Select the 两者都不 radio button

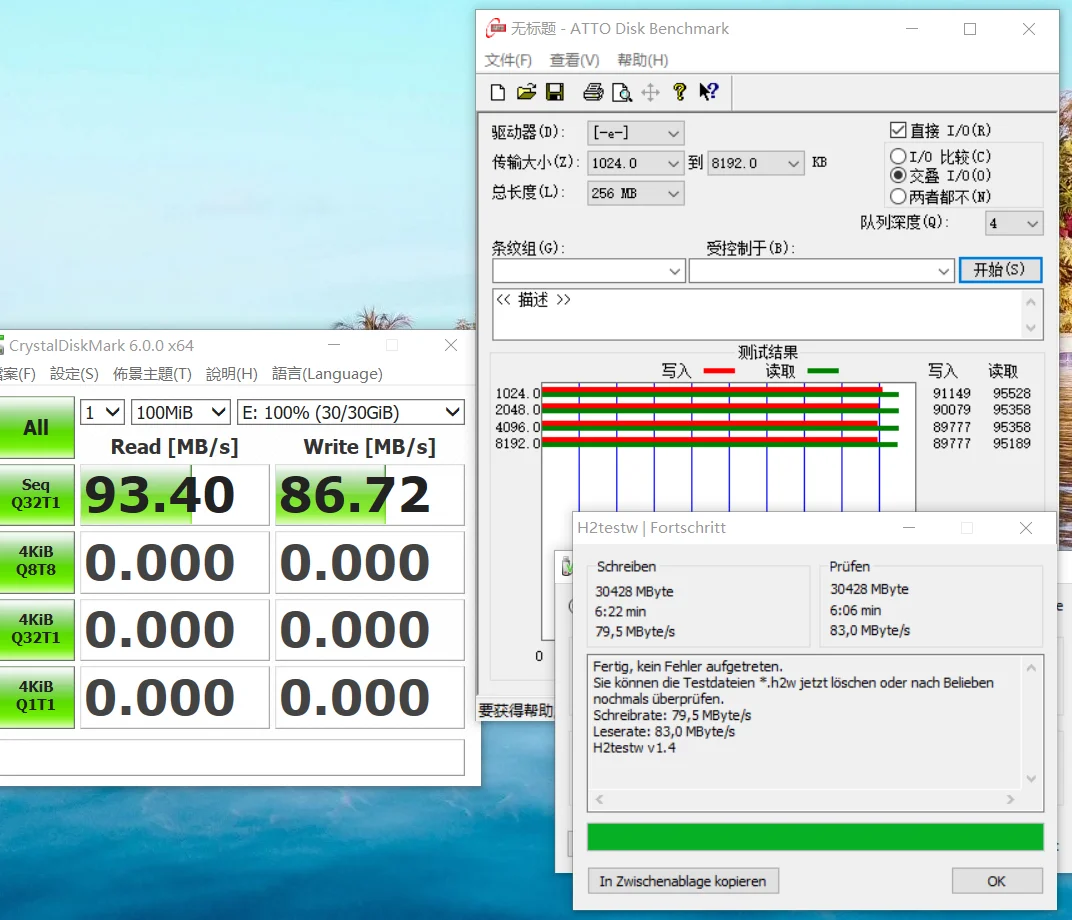(x=898, y=196)
